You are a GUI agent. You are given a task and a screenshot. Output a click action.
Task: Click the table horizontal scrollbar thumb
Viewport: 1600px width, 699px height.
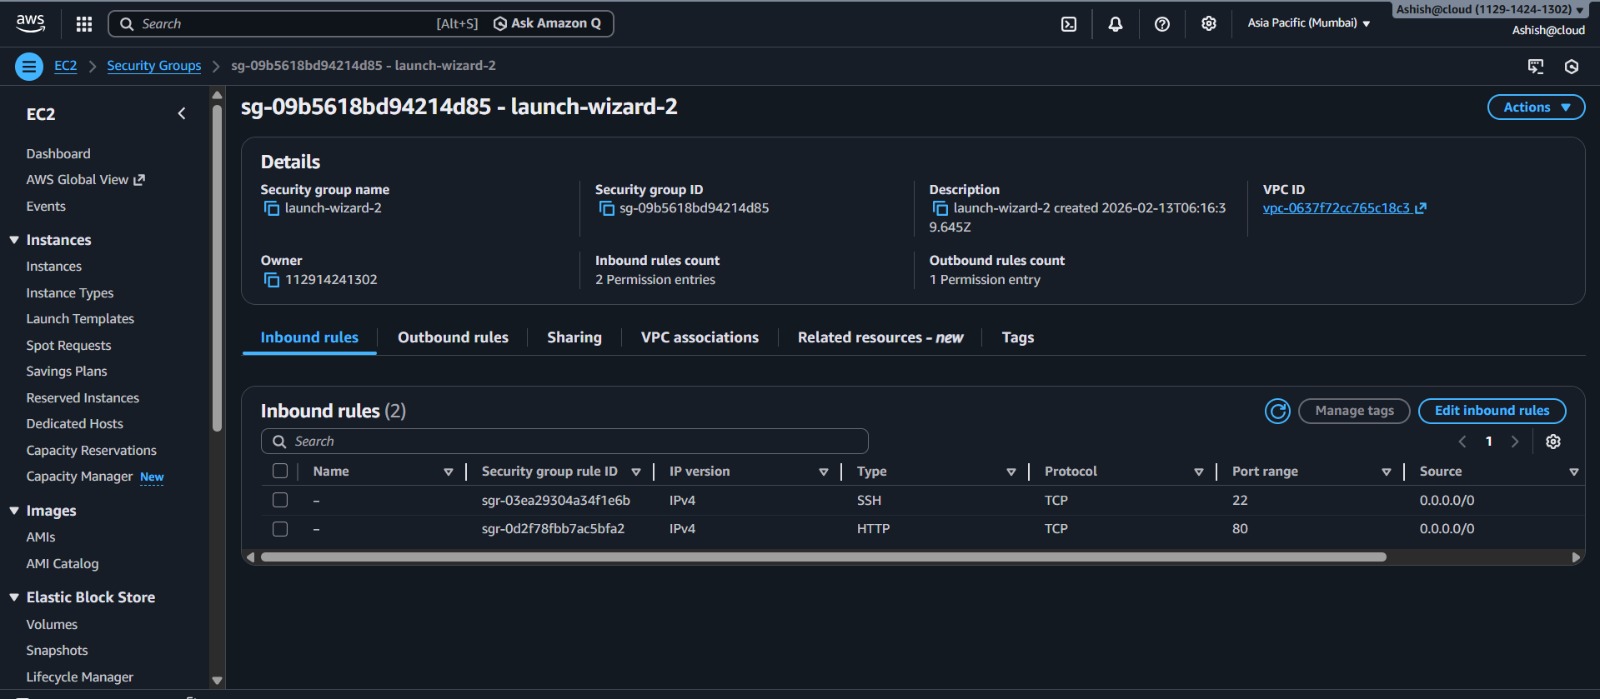click(823, 557)
